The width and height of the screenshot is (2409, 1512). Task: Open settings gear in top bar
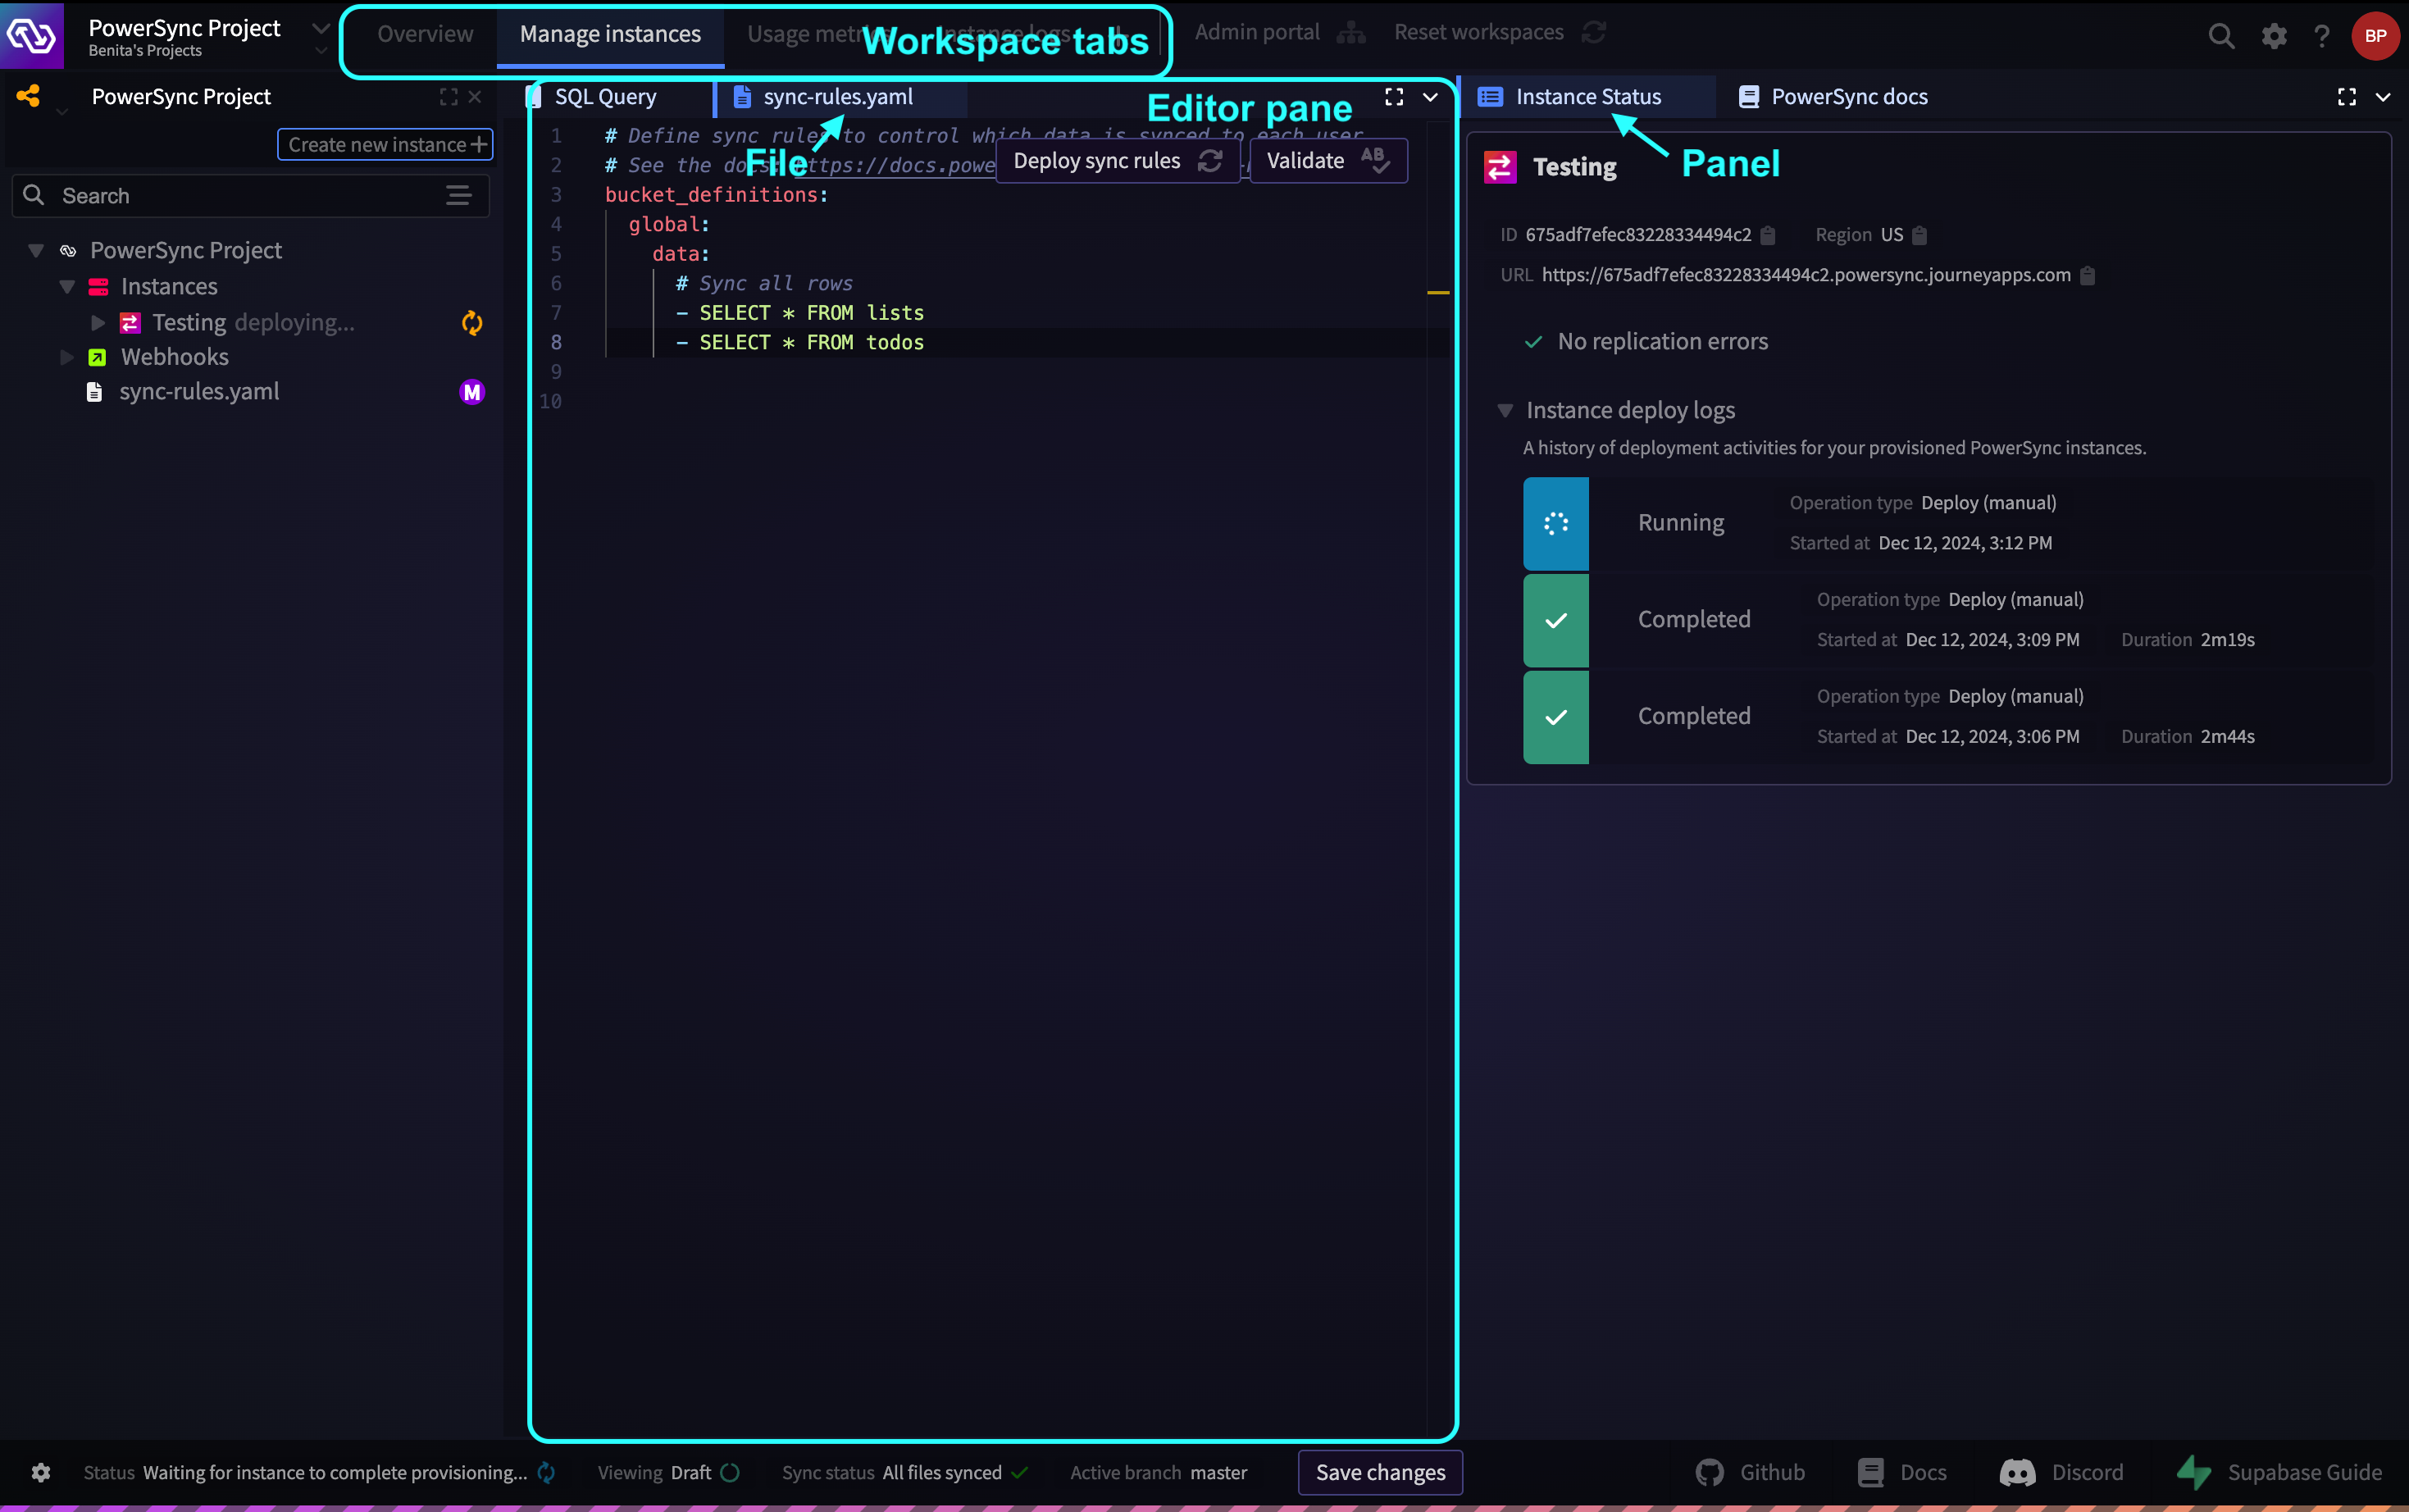(x=2274, y=36)
